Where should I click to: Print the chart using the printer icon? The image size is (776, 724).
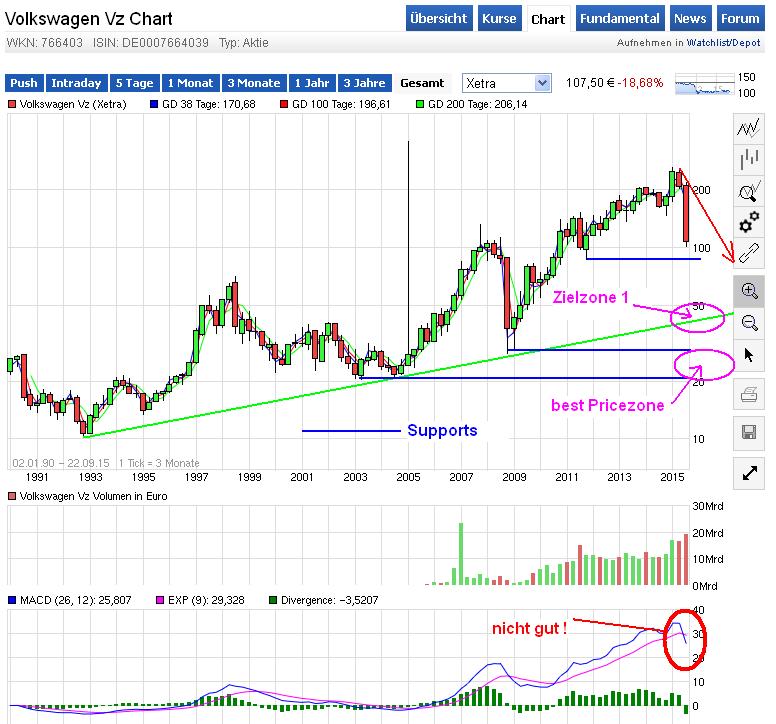[x=749, y=394]
